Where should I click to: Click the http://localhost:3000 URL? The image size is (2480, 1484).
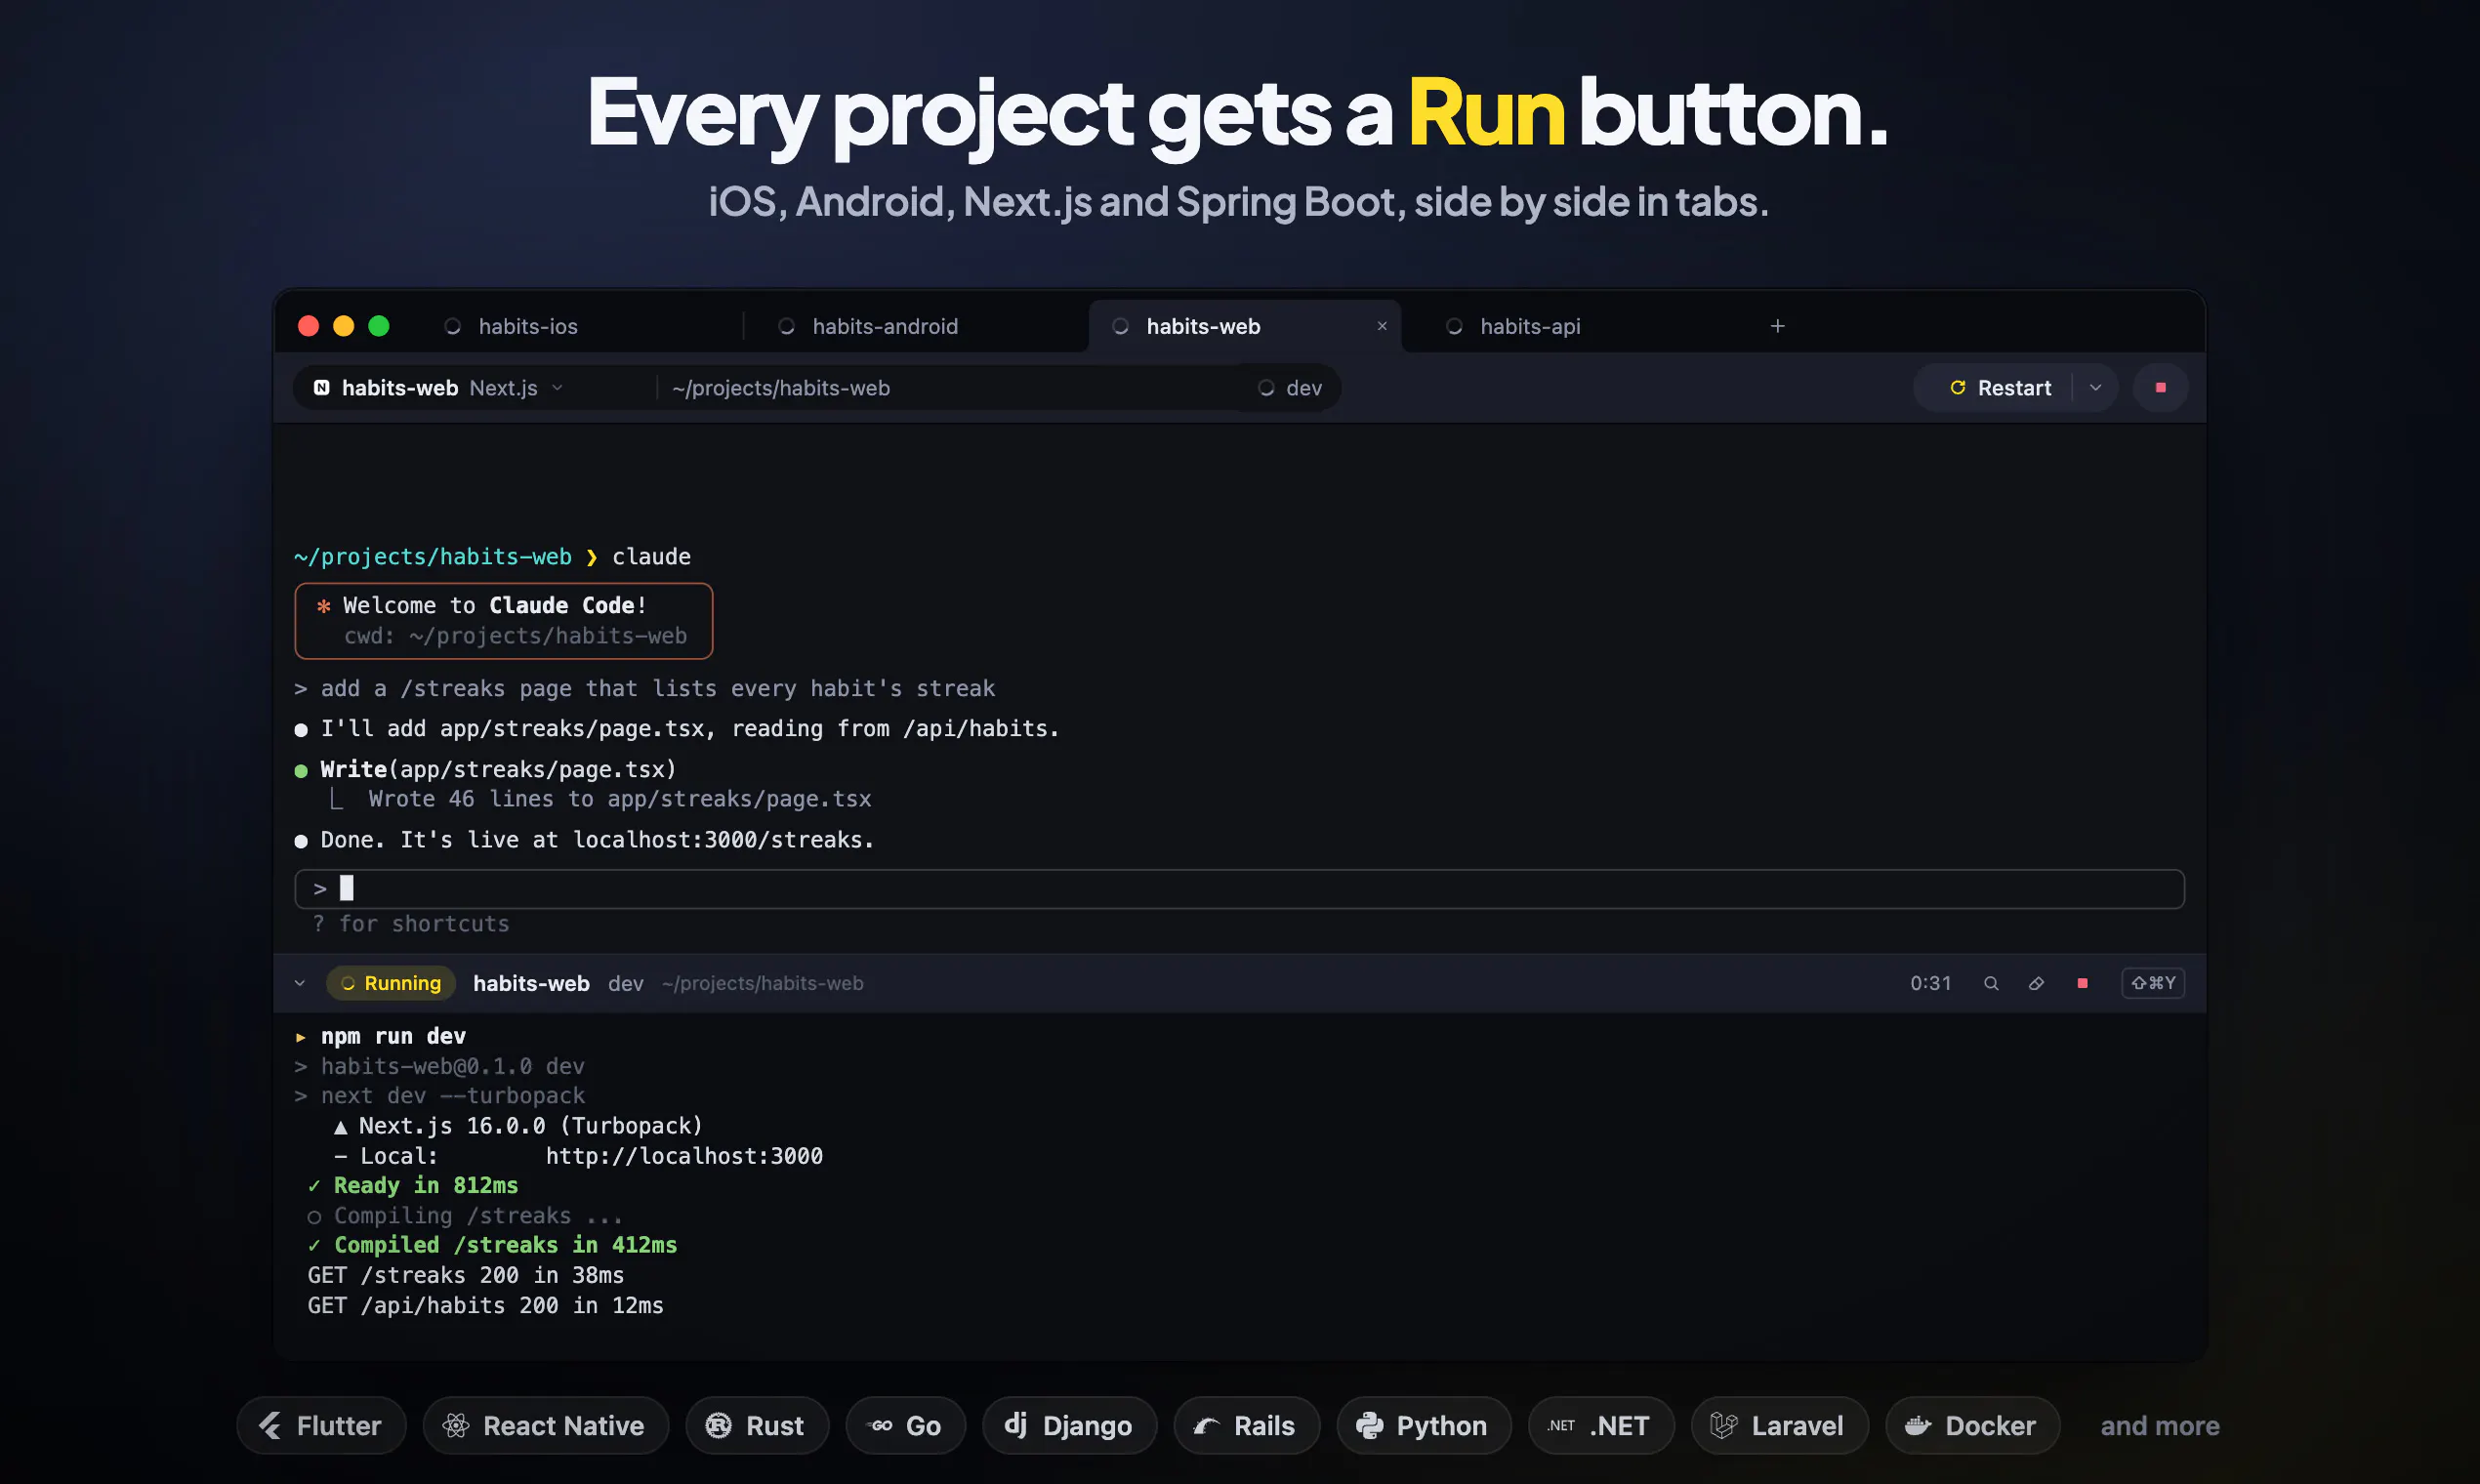(x=684, y=1156)
